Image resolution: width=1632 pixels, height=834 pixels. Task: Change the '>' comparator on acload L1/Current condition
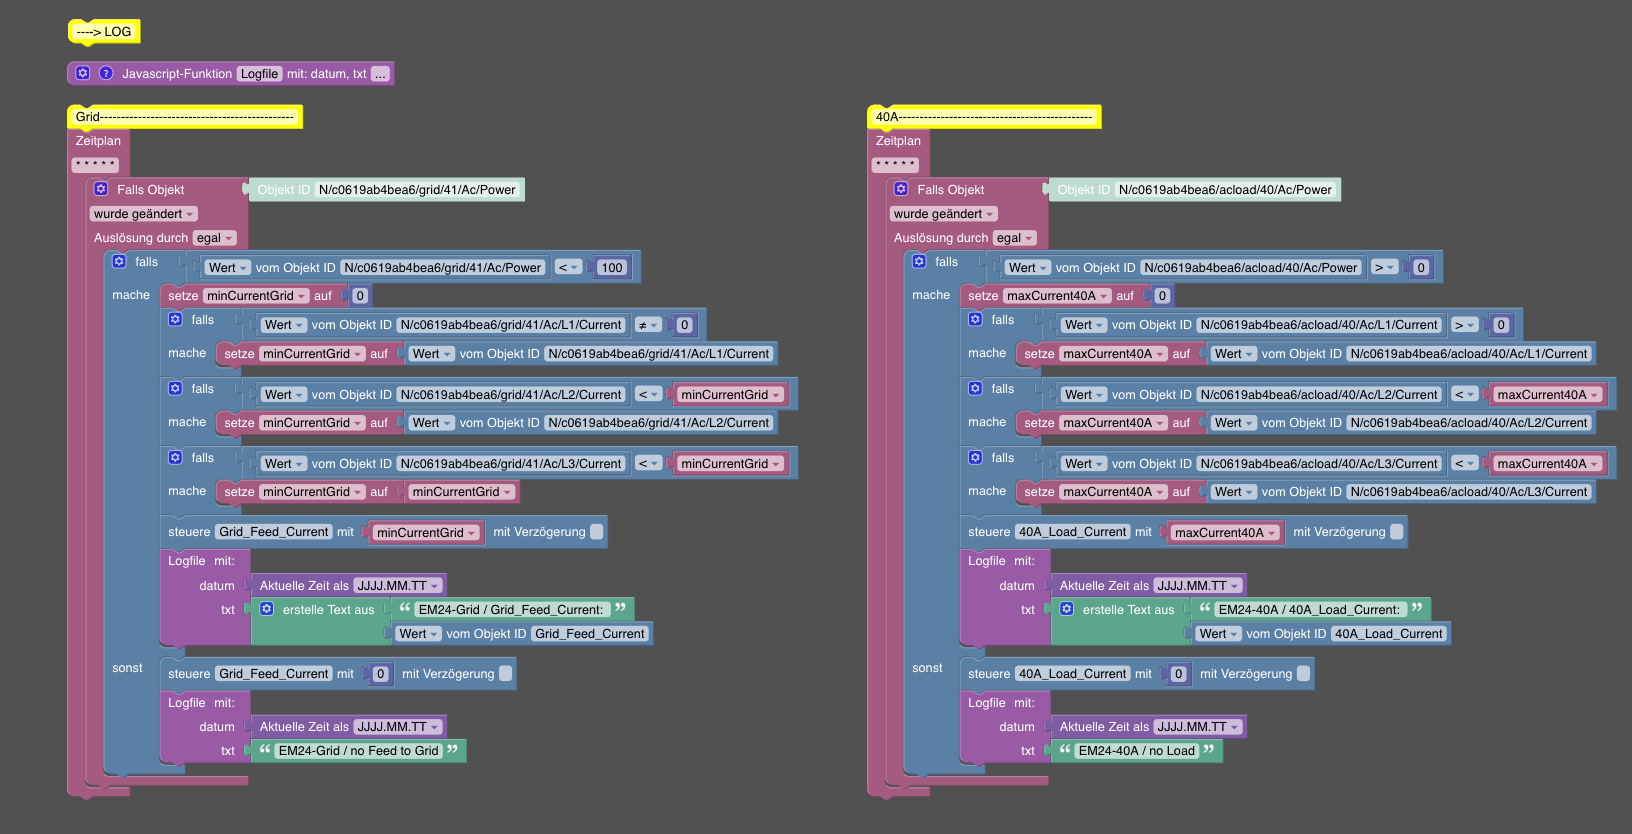(1464, 325)
